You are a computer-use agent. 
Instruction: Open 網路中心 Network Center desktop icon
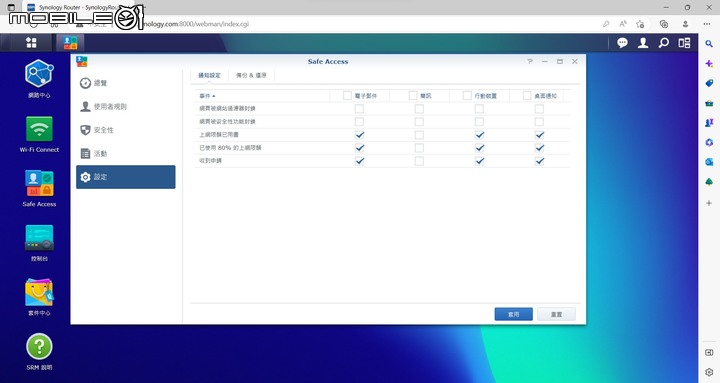pos(39,79)
